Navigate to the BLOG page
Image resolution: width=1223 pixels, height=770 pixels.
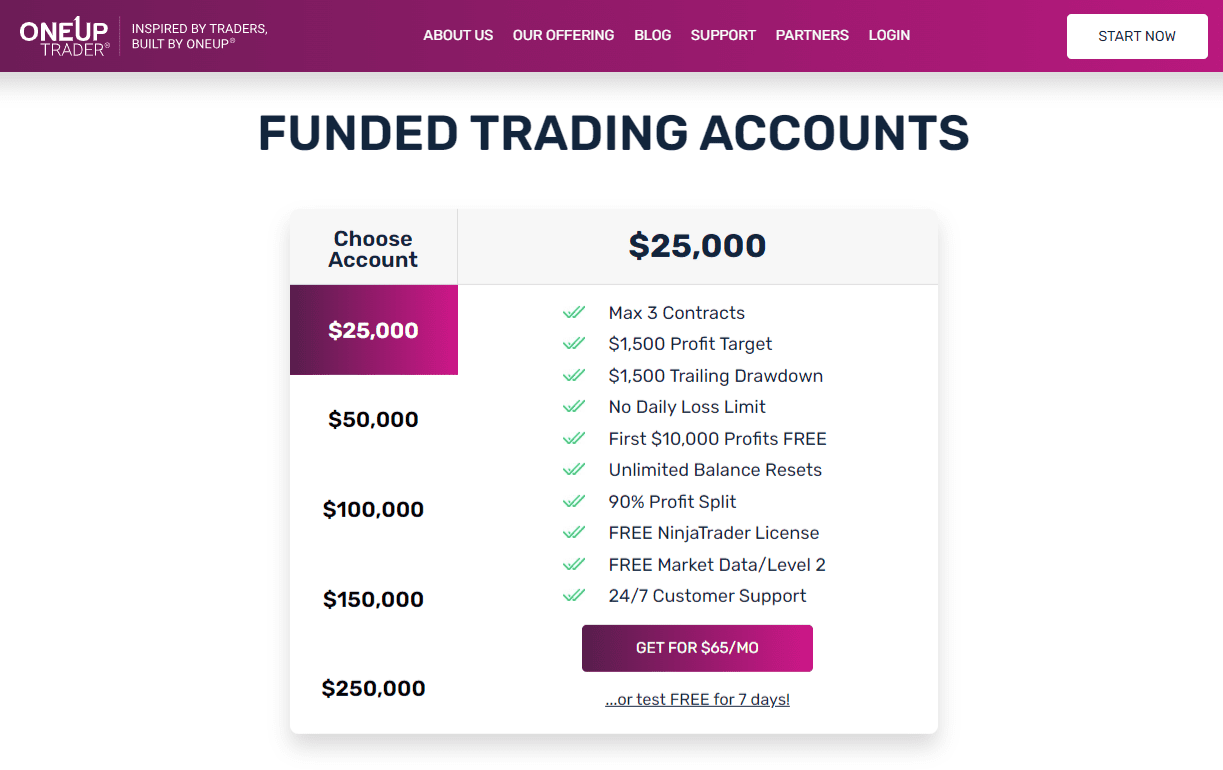click(x=652, y=35)
